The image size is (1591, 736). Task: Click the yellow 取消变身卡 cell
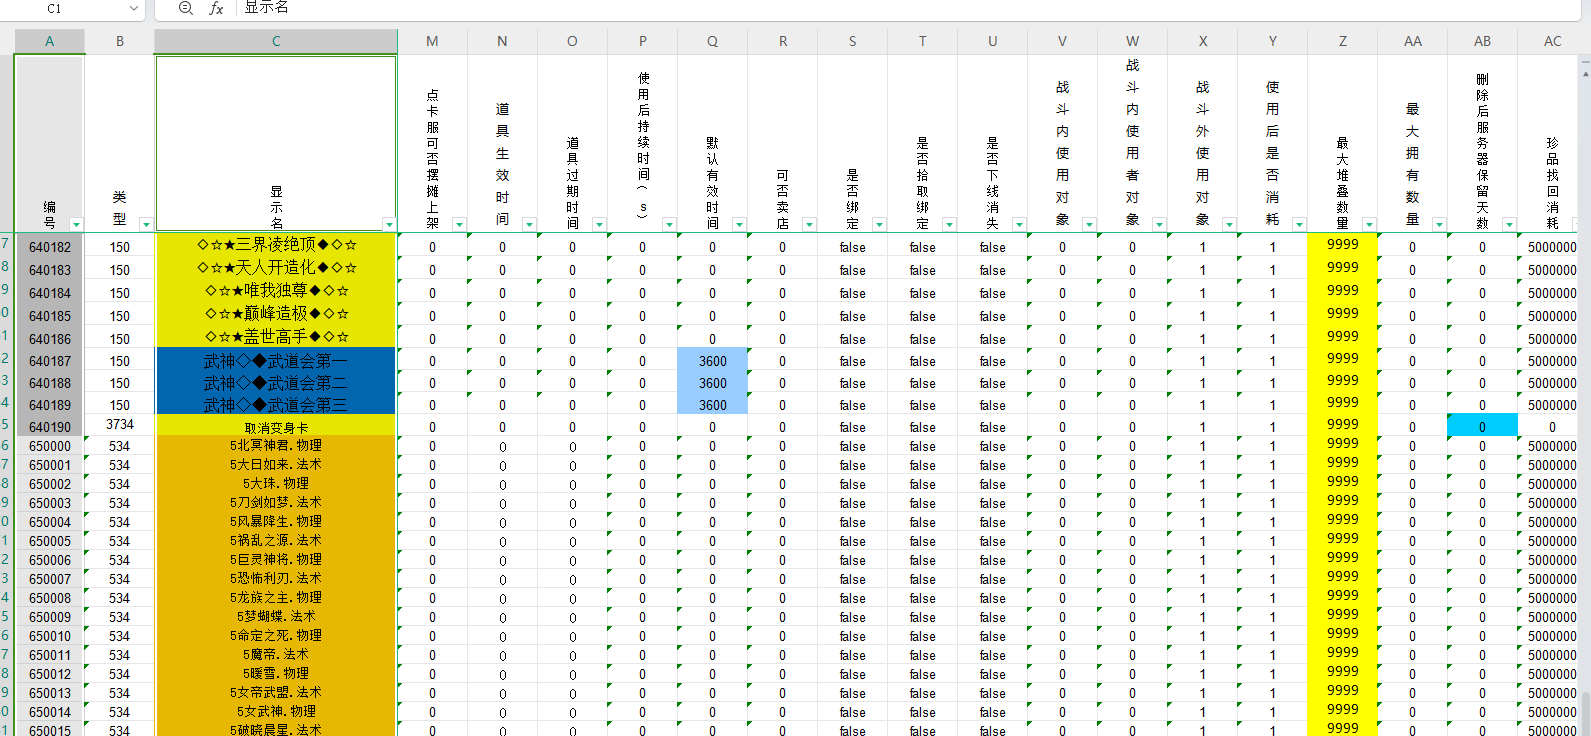276,427
